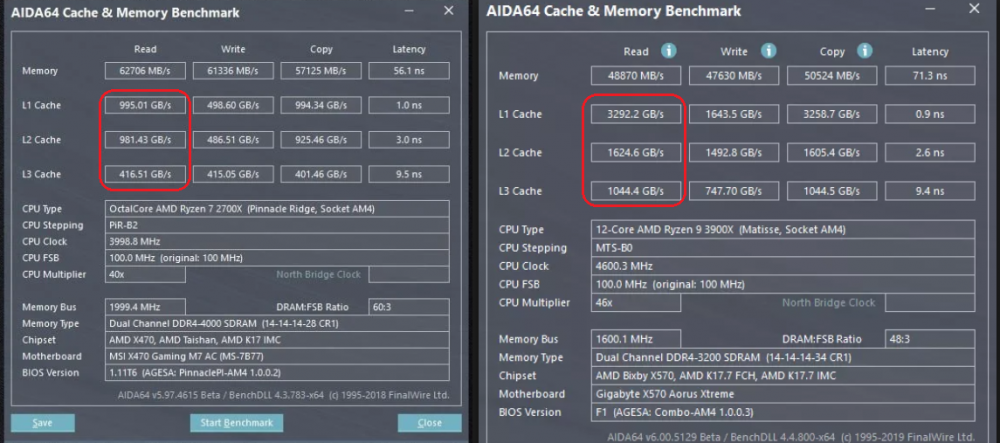This screenshot has height=443, width=1000.
Task: Select L1 Cache write value 1643.5 GB/s
Action: click(x=734, y=114)
